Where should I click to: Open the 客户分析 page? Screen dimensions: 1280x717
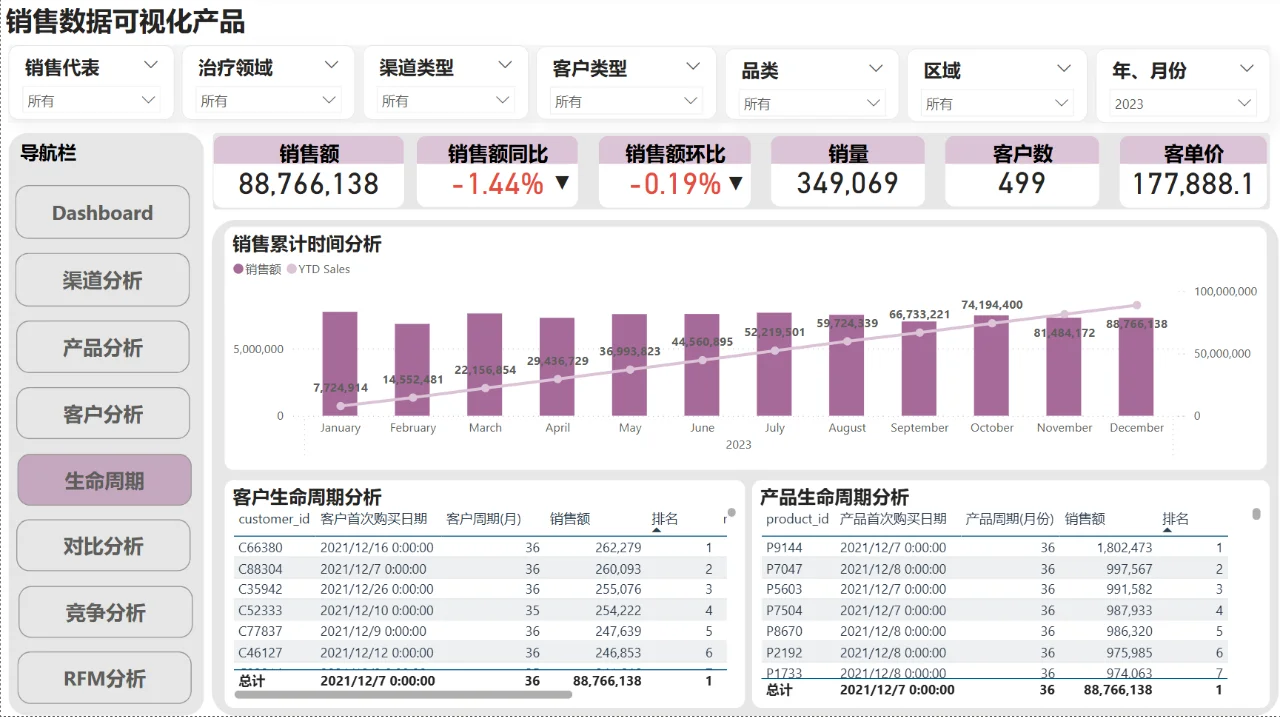[x=102, y=413]
